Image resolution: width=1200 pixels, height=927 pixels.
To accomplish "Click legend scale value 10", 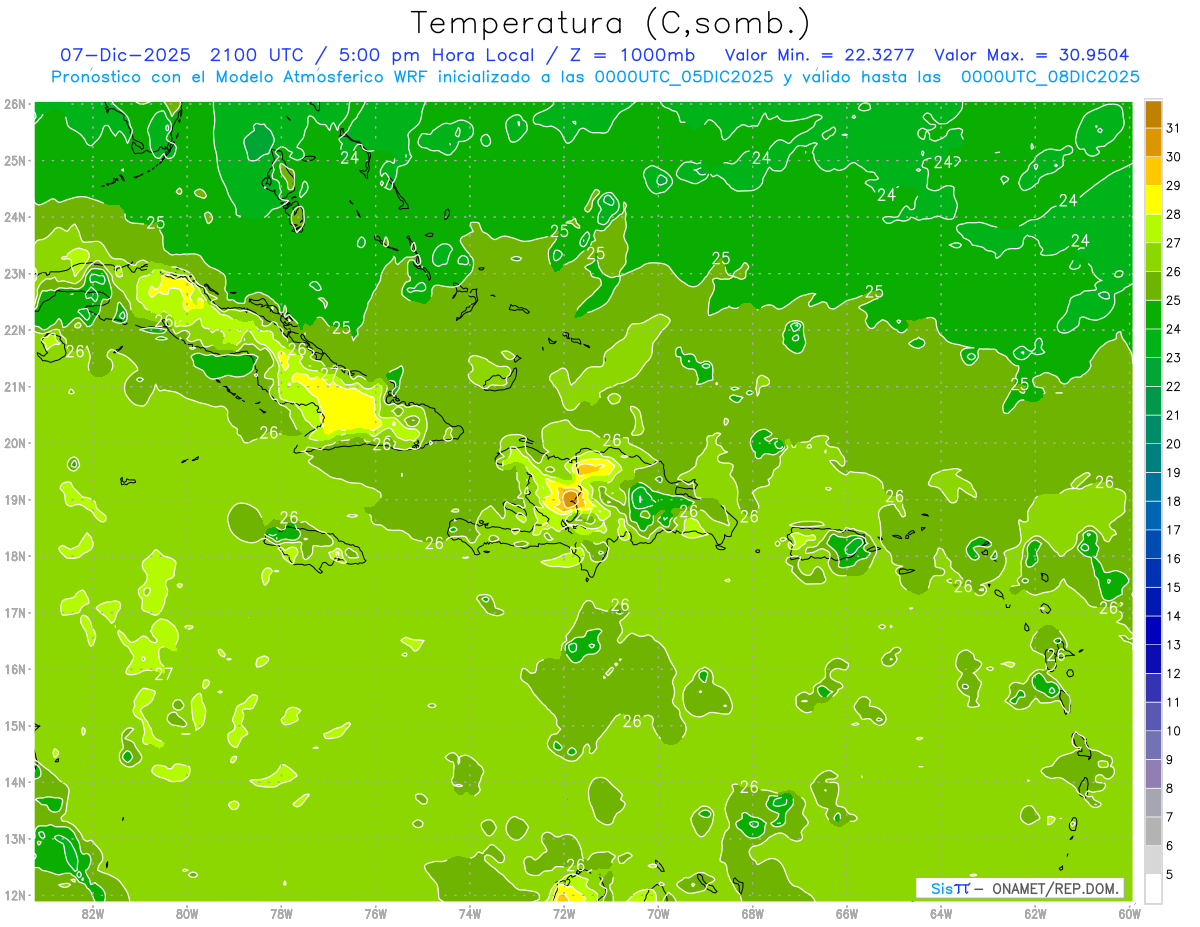I will 1174,731.
